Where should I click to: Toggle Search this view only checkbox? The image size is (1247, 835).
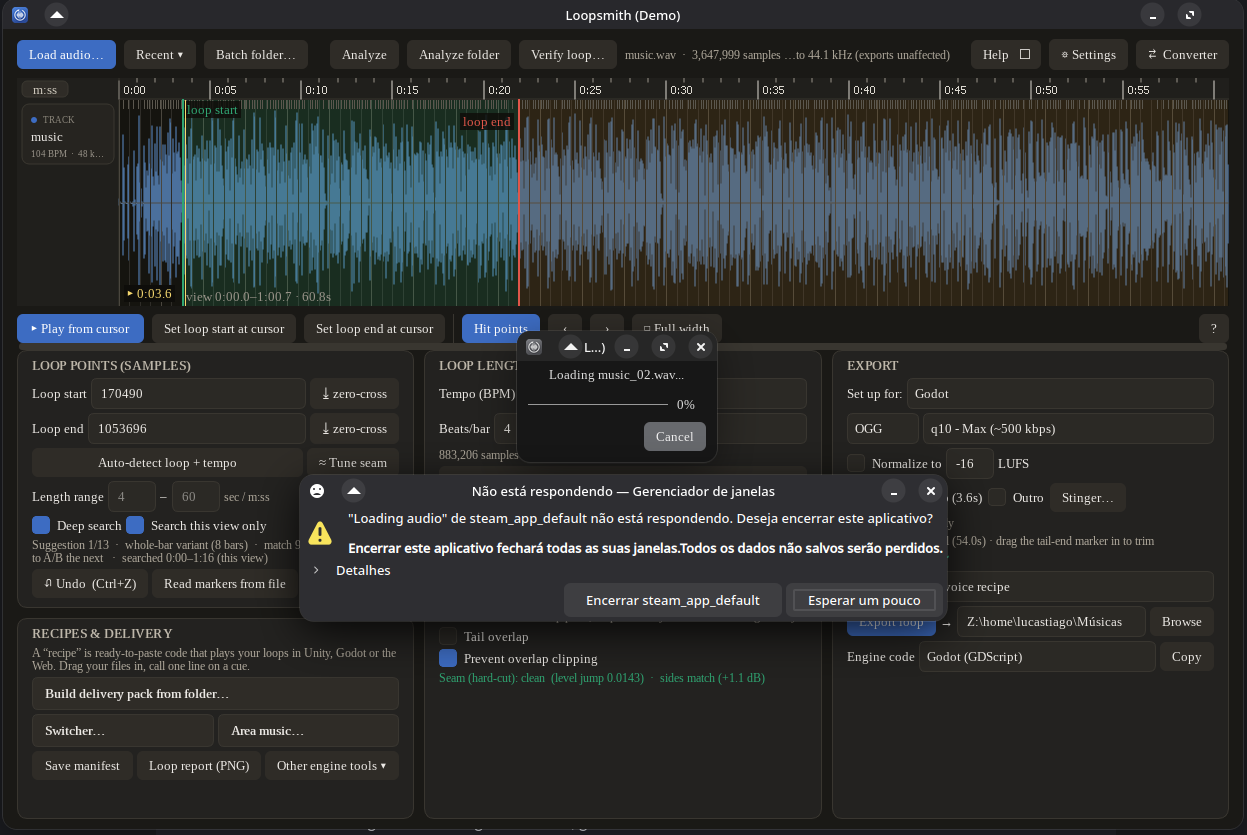(x=135, y=525)
